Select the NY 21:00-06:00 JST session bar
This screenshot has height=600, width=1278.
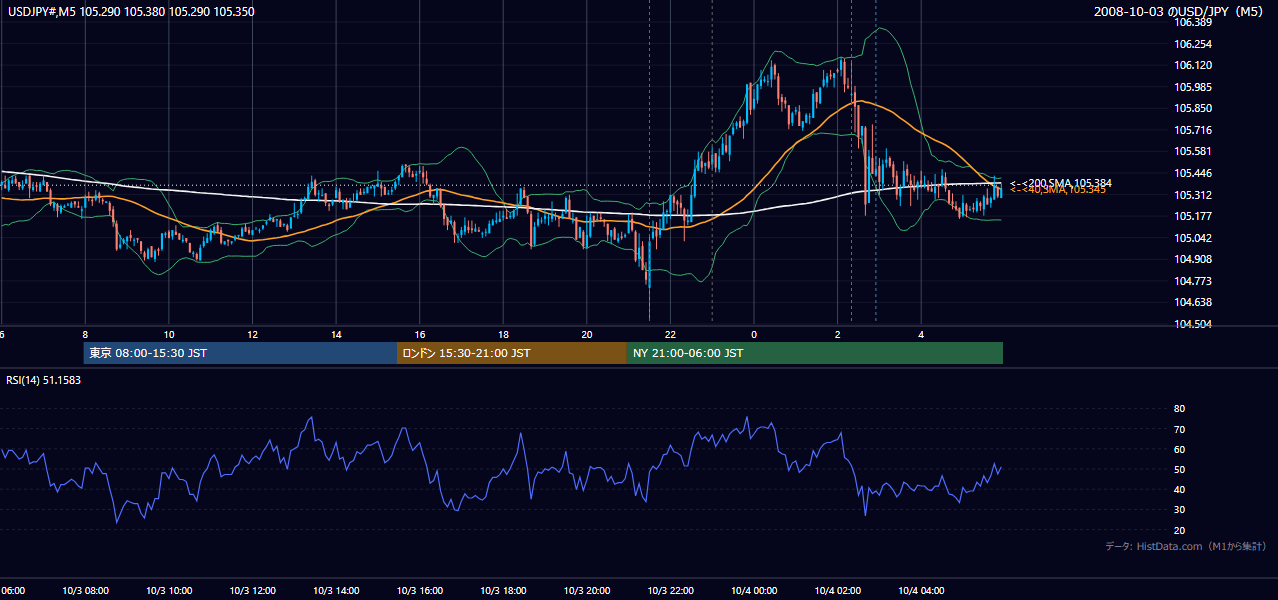coord(815,353)
